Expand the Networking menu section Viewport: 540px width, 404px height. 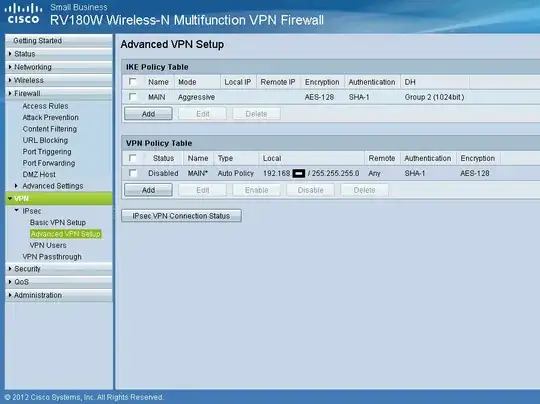click(59, 67)
